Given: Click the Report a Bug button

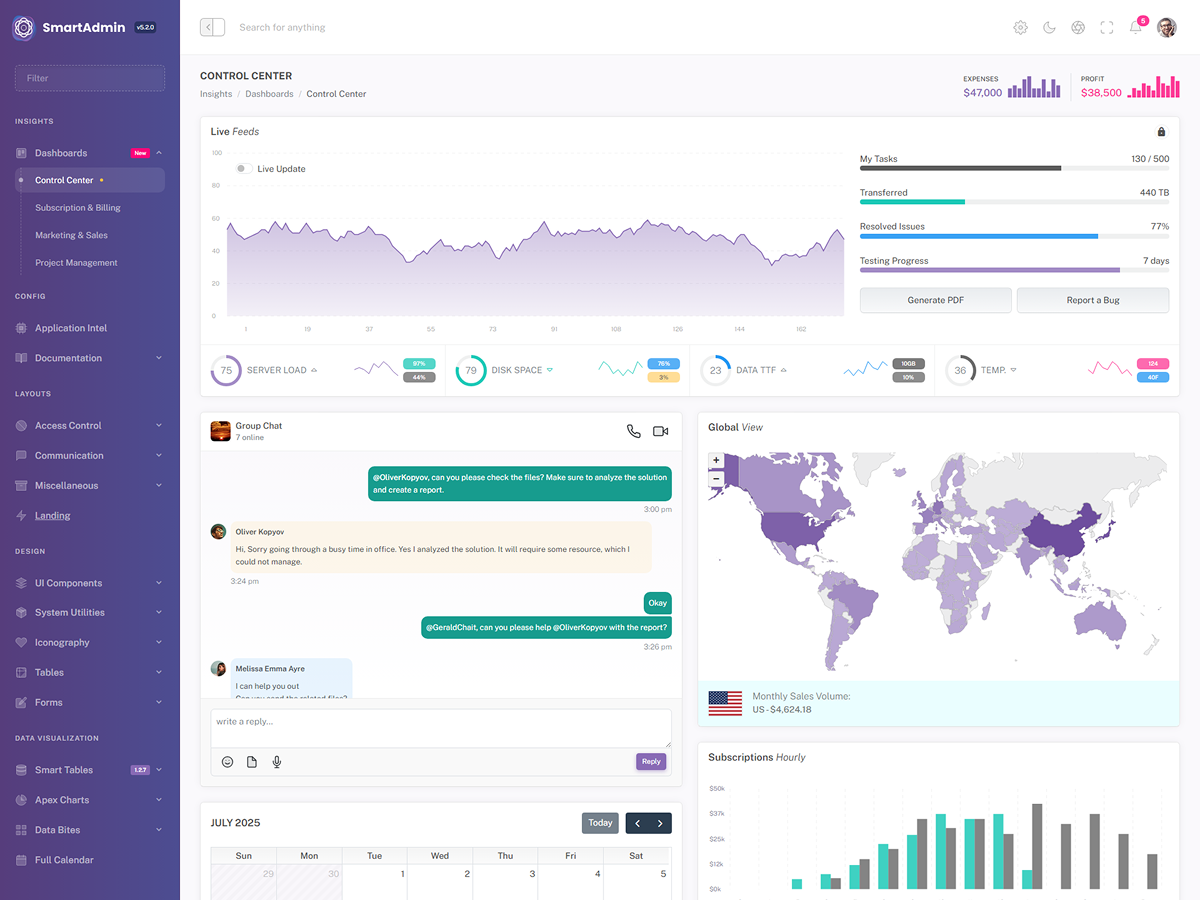Looking at the screenshot, I should (x=1093, y=300).
